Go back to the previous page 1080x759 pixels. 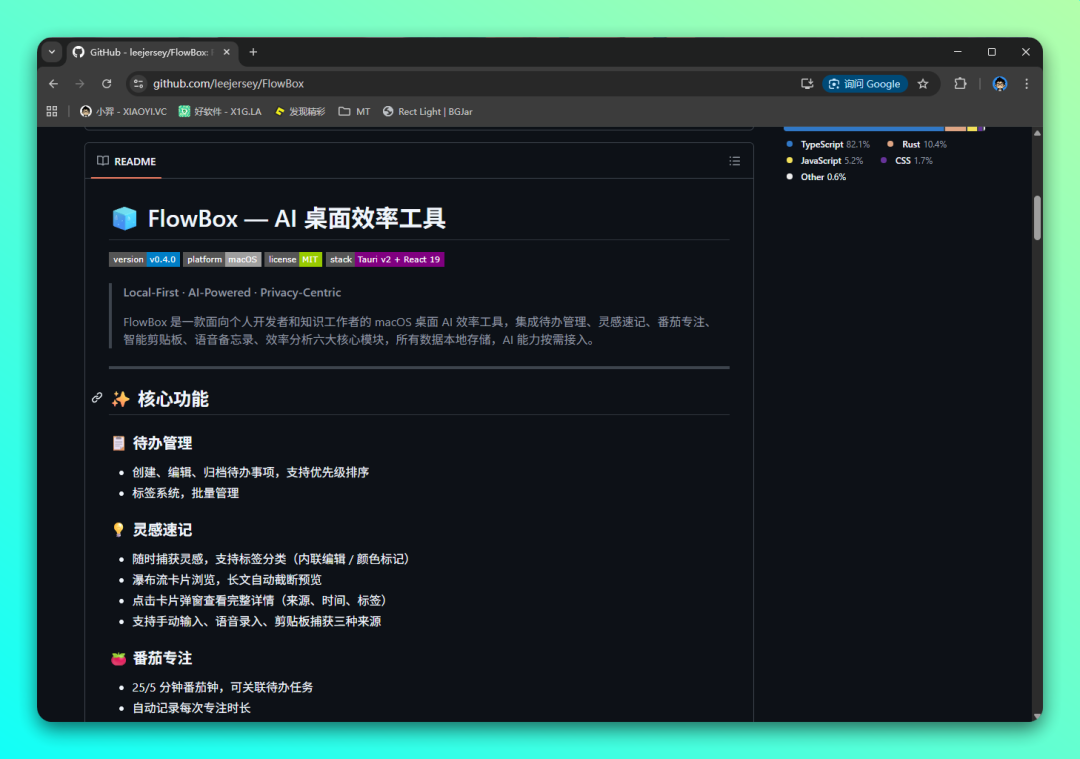tap(54, 84)
